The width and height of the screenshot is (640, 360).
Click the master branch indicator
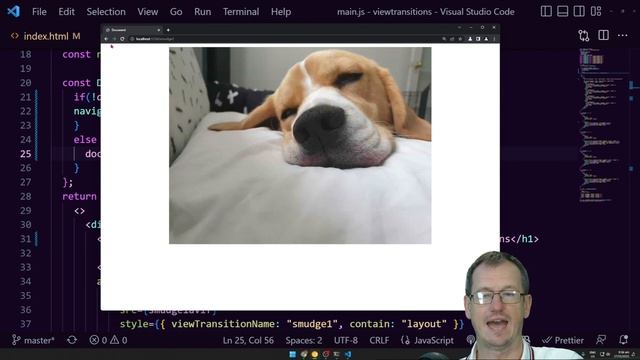[x=33, y=340]
